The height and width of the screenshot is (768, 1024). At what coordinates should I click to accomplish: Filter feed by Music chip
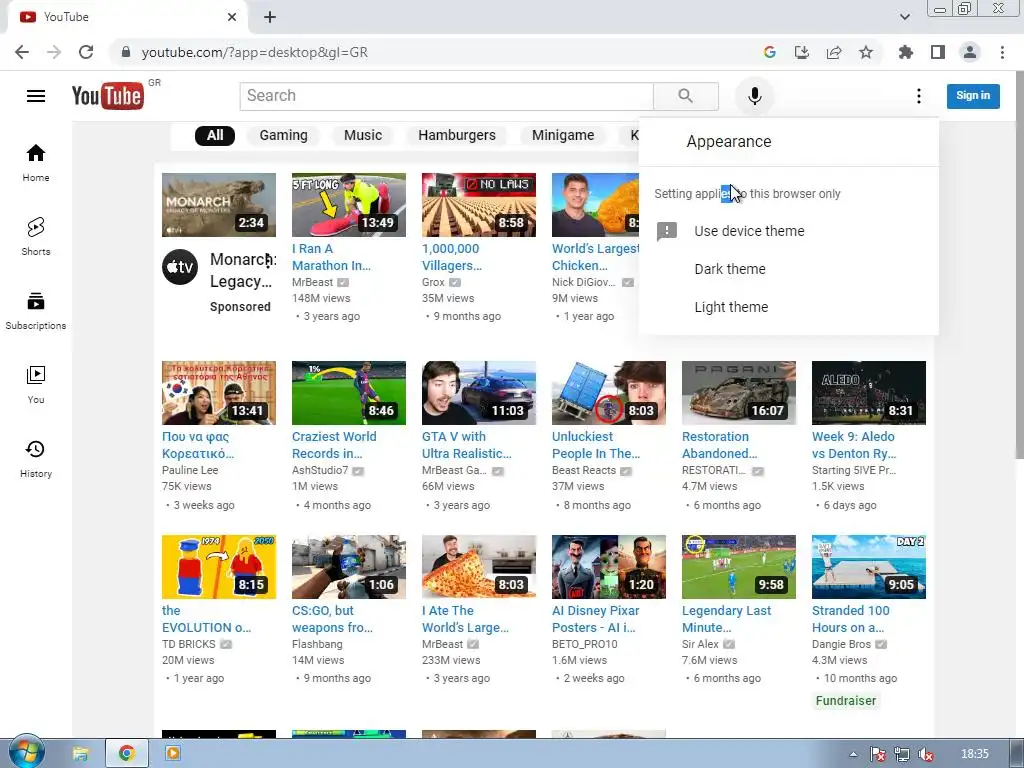[x=363, y=135]
